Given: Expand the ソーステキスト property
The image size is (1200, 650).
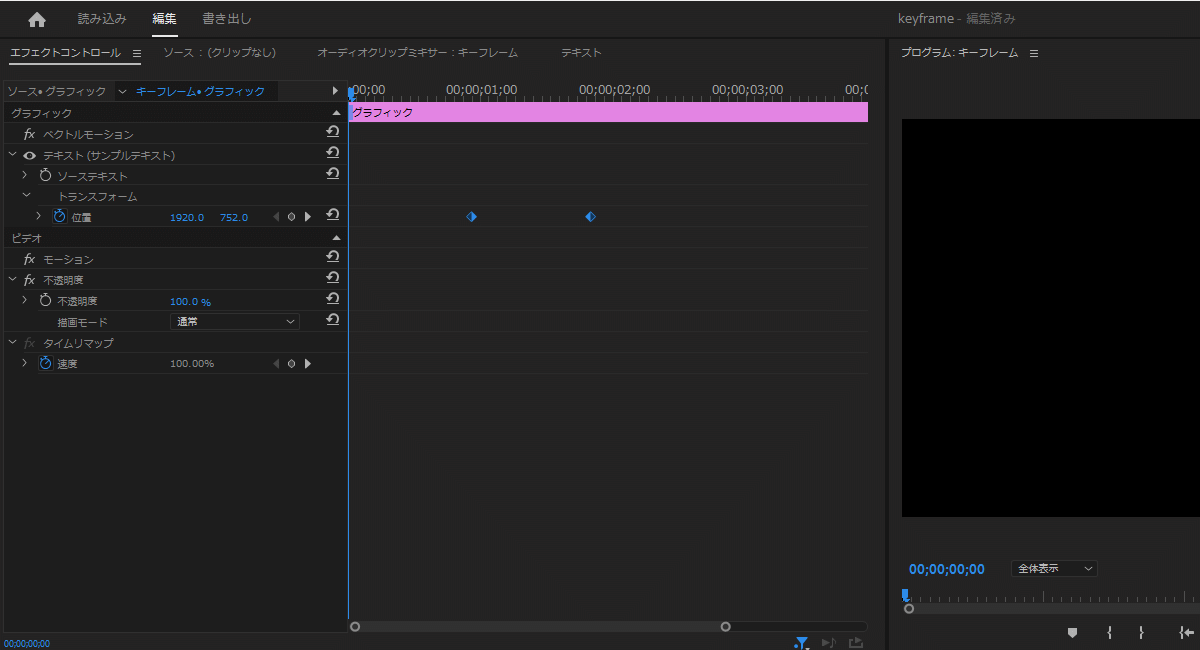Looking at the screenshot, I should [25, 175].
